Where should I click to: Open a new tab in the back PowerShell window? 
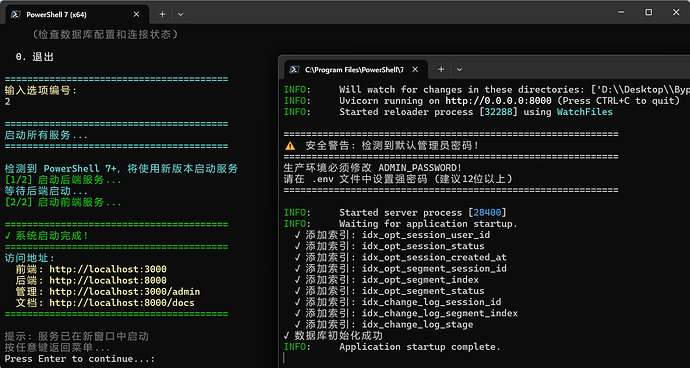(x=162, y=14)
